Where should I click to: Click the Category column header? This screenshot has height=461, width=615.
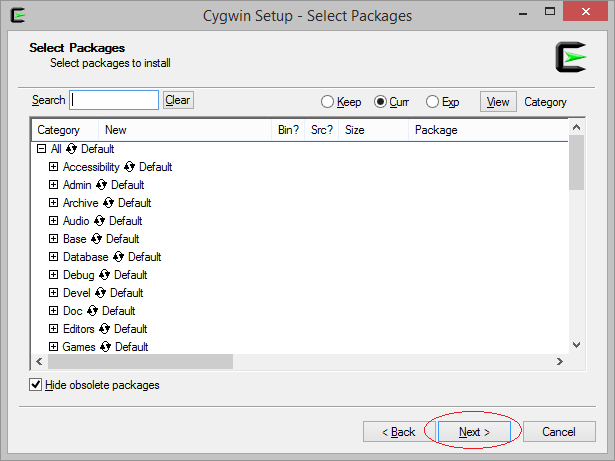(65, 130)
